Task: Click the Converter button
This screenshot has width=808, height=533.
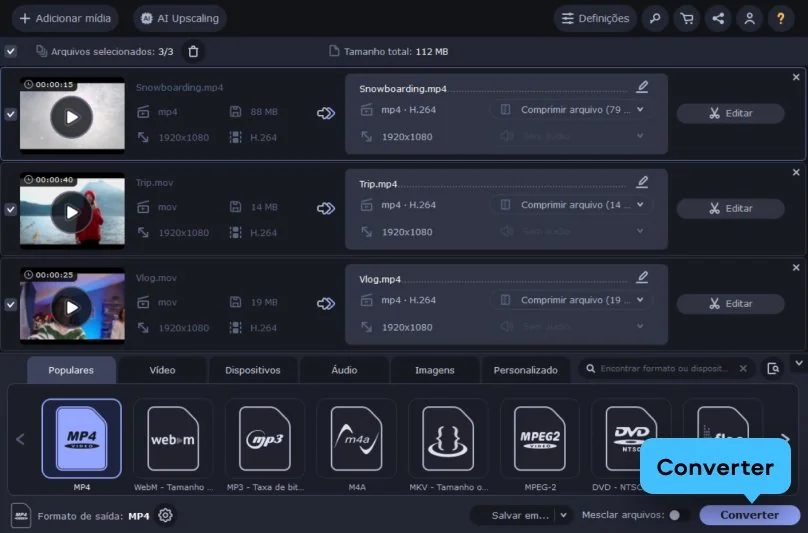Action: pos(749,515)
